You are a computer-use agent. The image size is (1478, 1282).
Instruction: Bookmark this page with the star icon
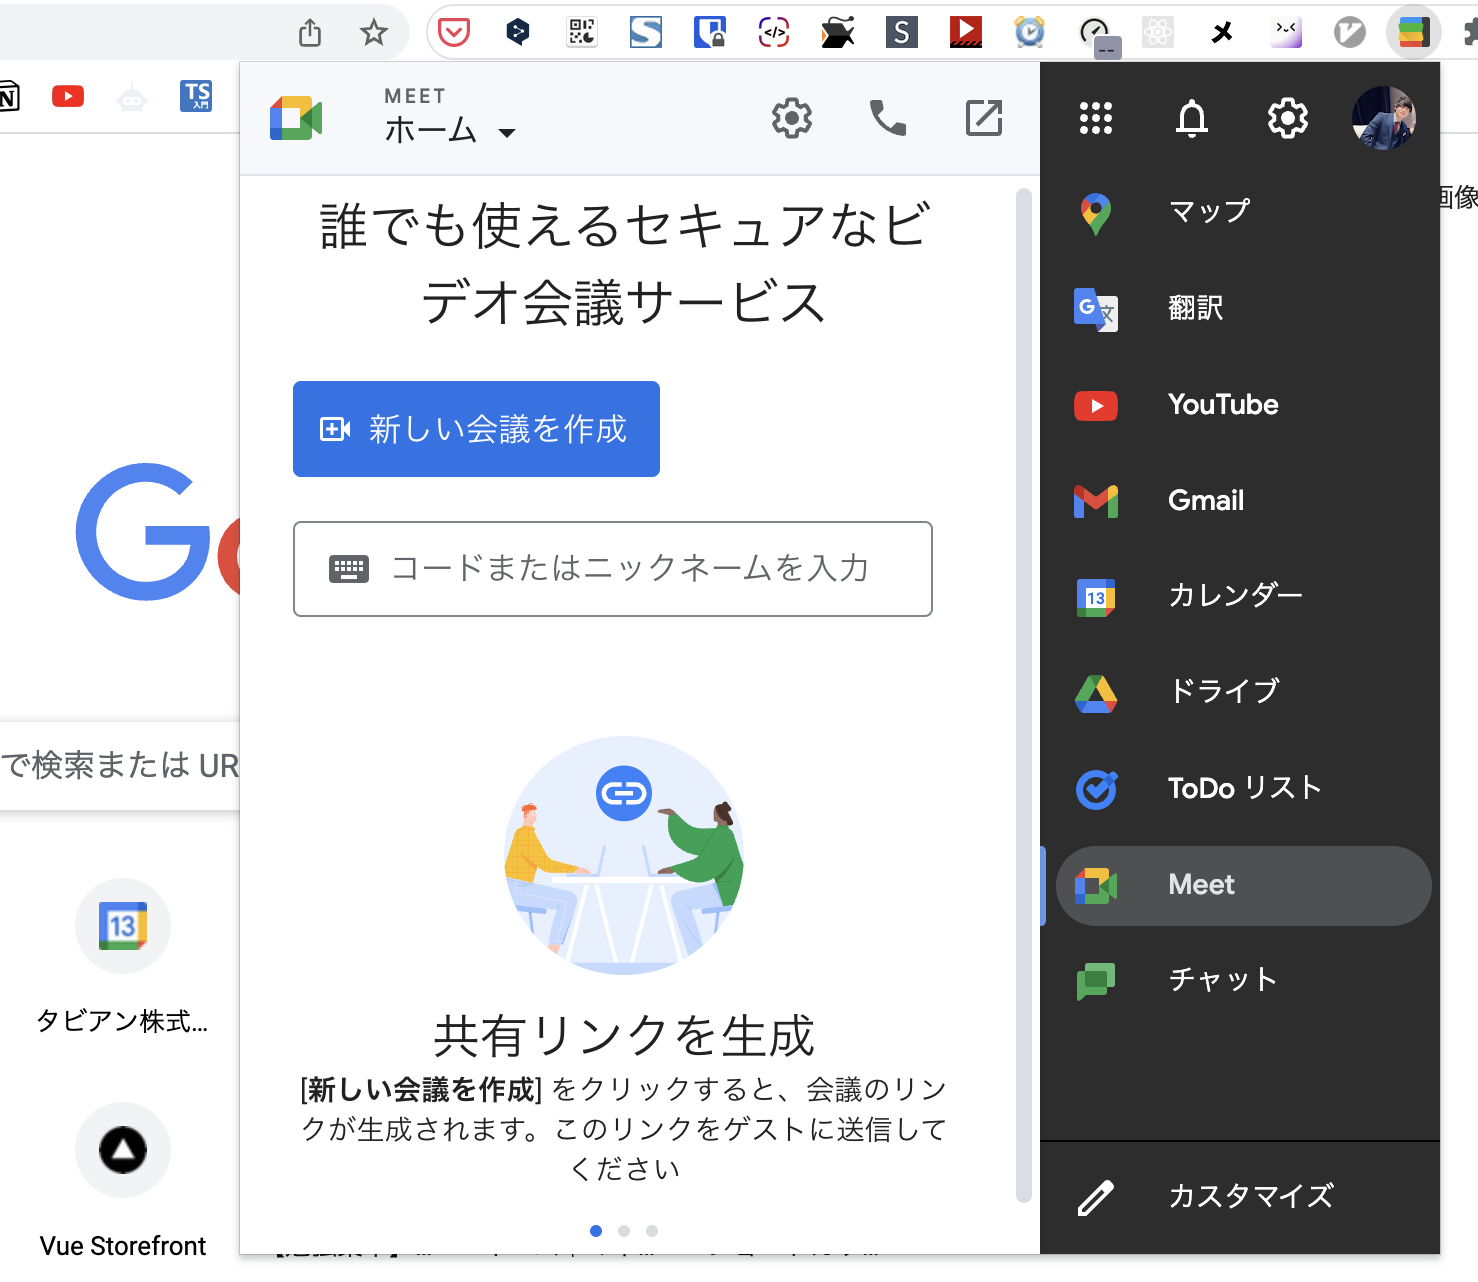374,33
